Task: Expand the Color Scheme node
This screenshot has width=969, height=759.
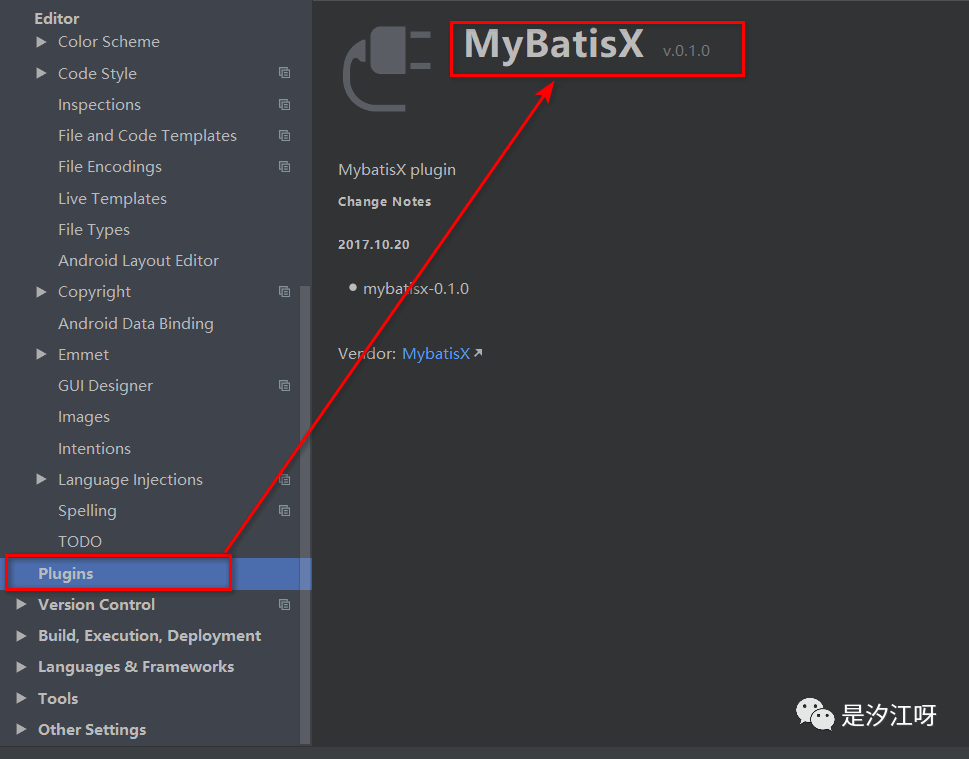Action: click(41, 41)
